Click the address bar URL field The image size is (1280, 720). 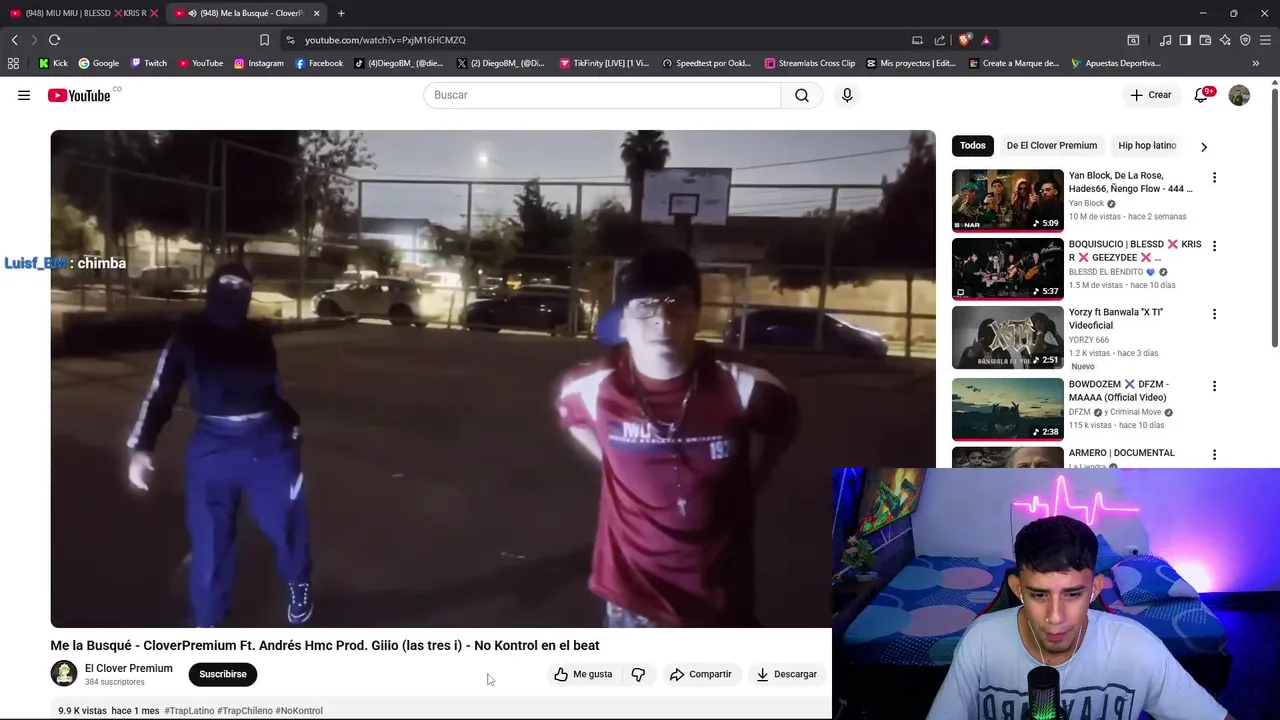point(600,40)
